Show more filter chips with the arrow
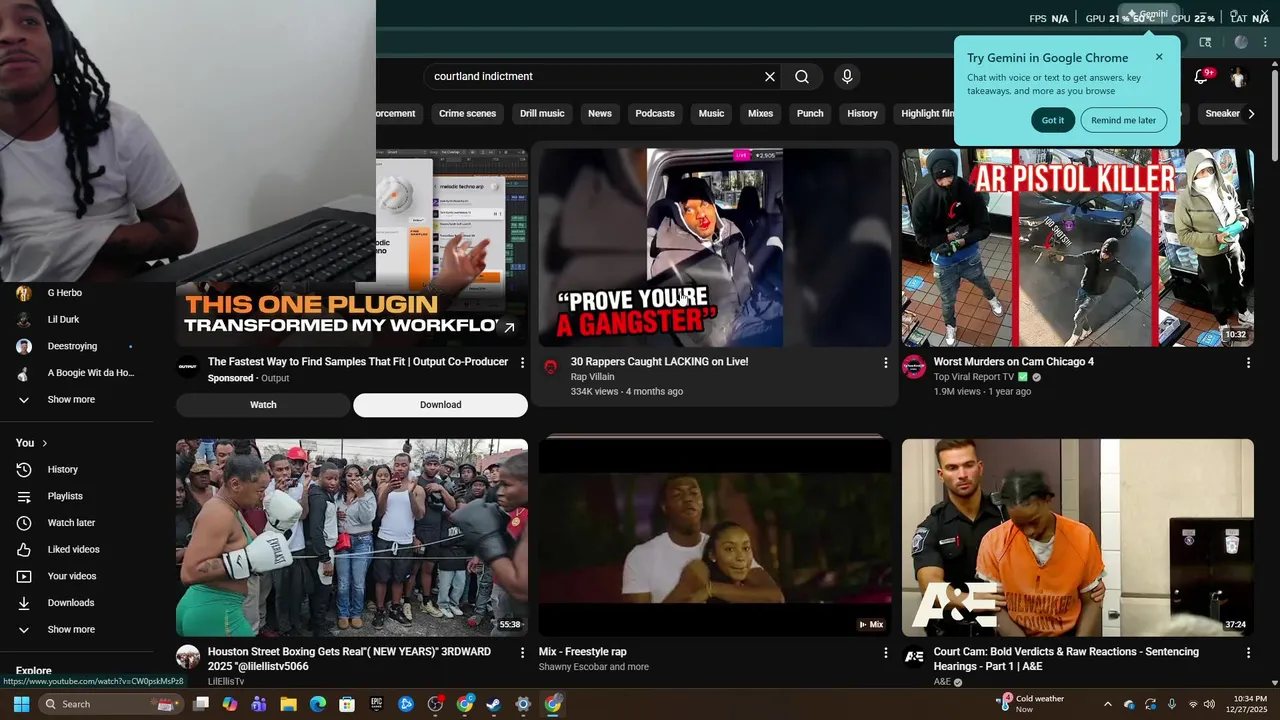This screenshot has height=720, width=1280. click(x=1251, y=114)
